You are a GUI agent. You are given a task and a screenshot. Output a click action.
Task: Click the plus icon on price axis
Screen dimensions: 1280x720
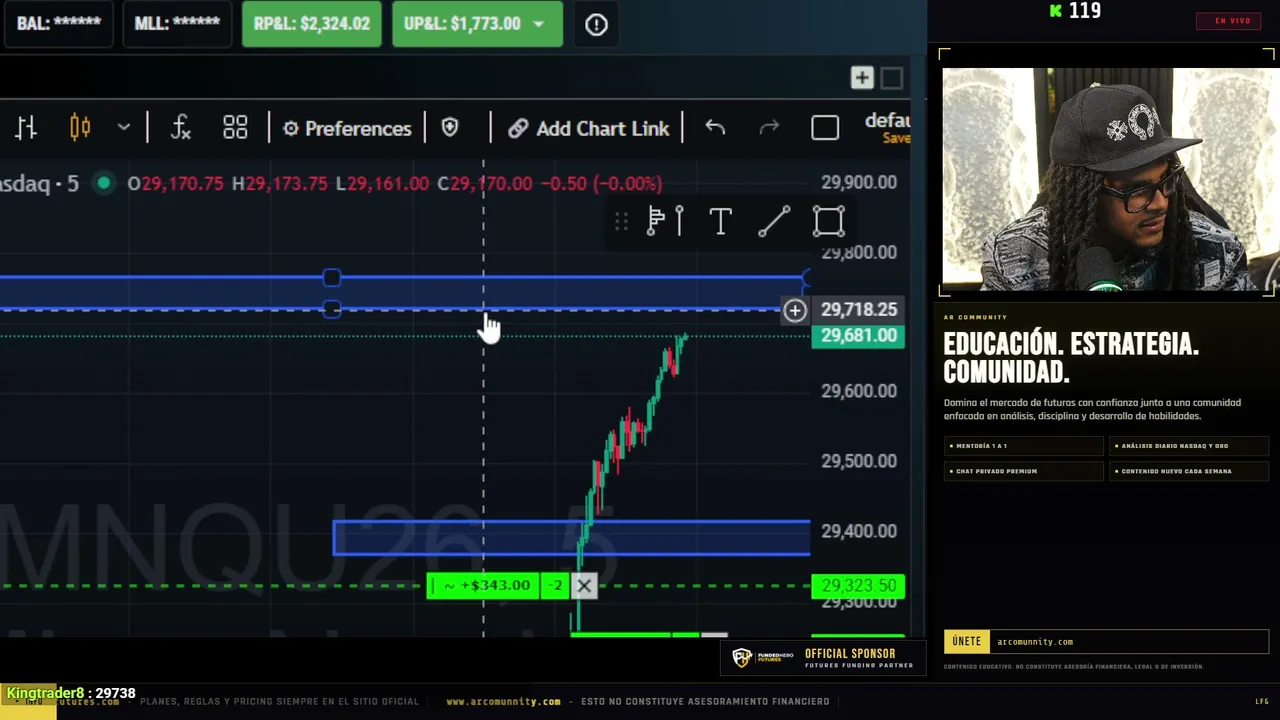coord(795,311)
